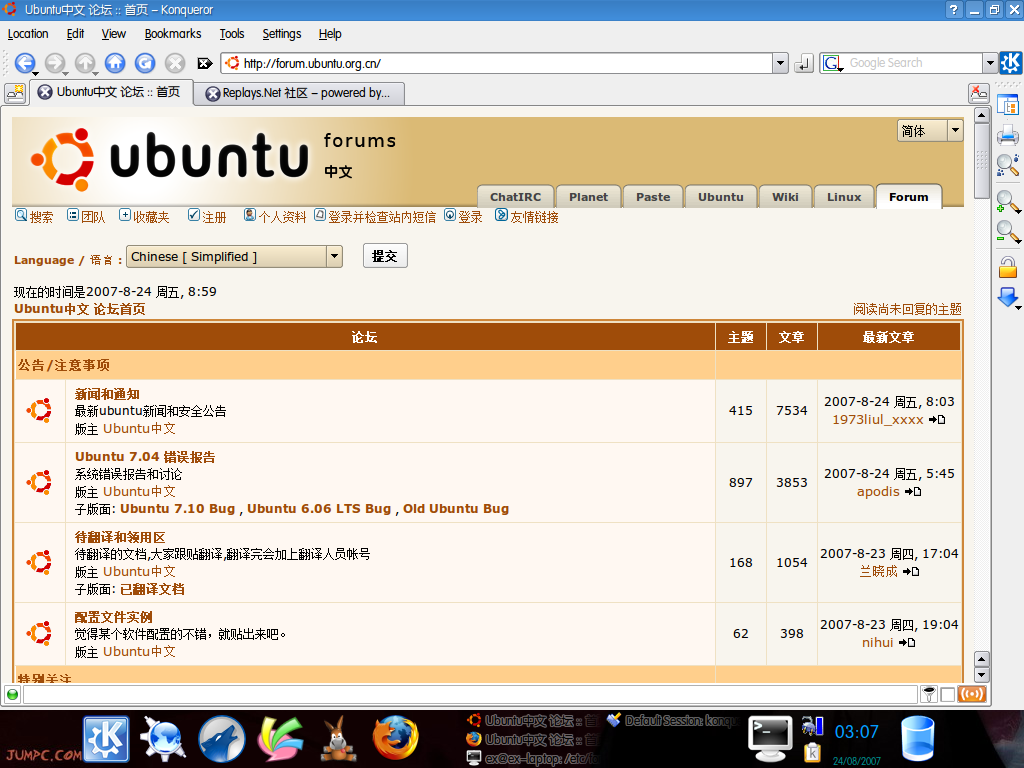1024x768 pixels.
Task: Open the Tools menu
Action: pyautogui.click(x=232, y=34)
